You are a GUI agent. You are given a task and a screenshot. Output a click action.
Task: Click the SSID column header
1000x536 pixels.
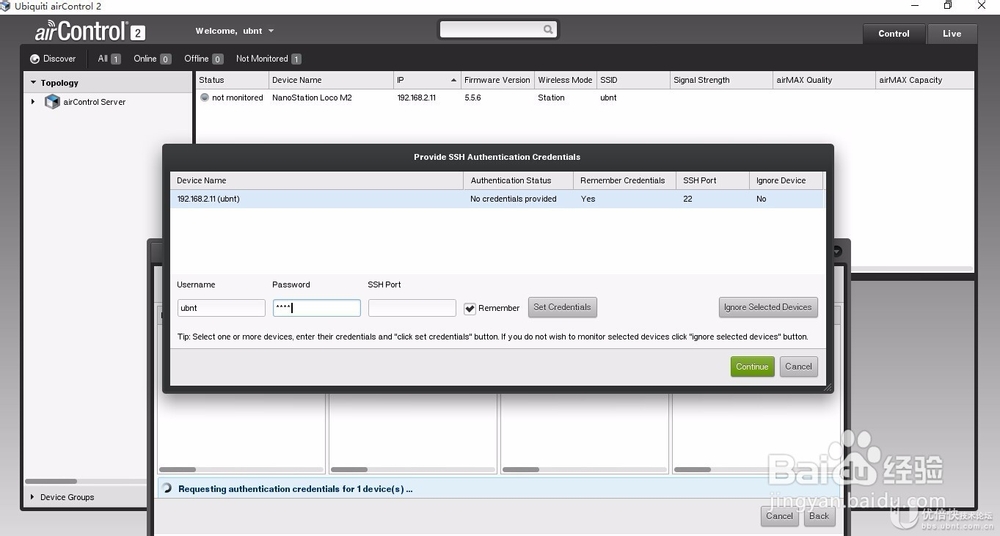point(632,80)
